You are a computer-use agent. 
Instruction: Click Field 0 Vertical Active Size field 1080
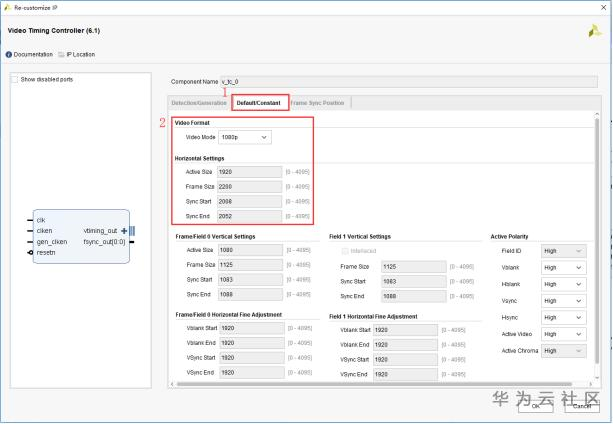tap(250, 250)
